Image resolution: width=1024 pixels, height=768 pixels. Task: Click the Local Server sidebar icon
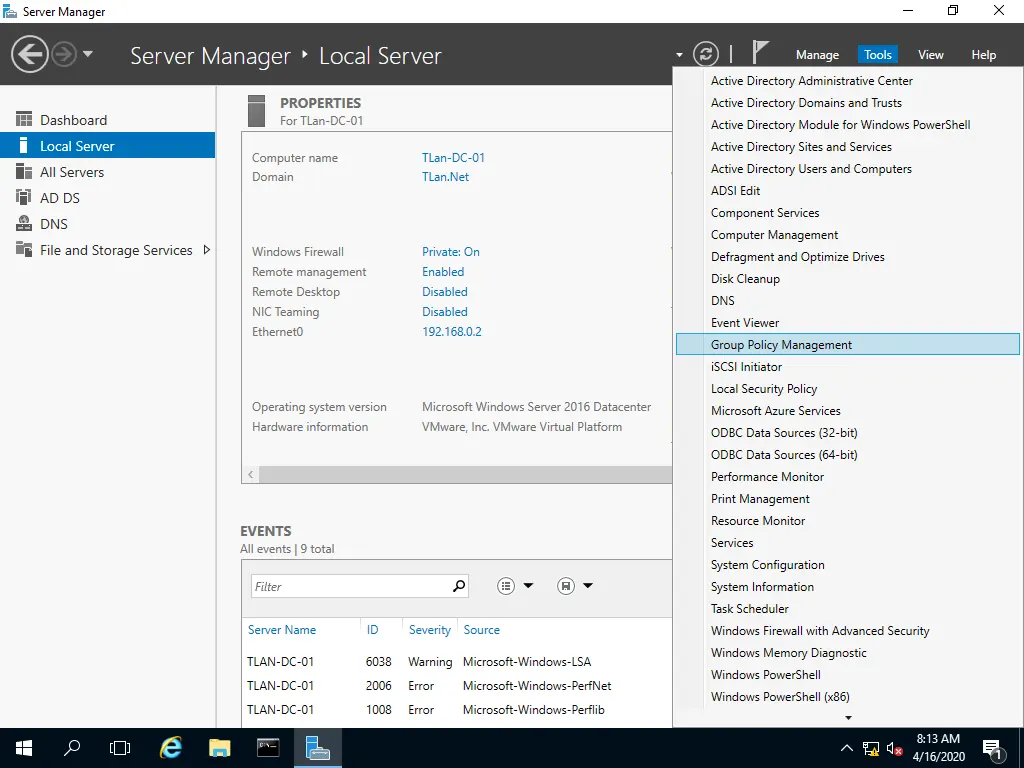(24, 145)
